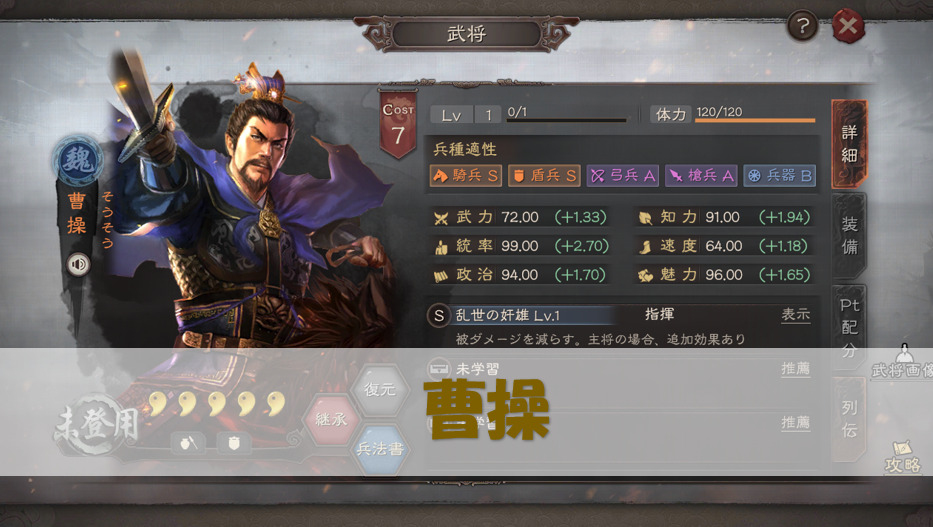Close the 武将 panel with red X

tap(848, 26)
